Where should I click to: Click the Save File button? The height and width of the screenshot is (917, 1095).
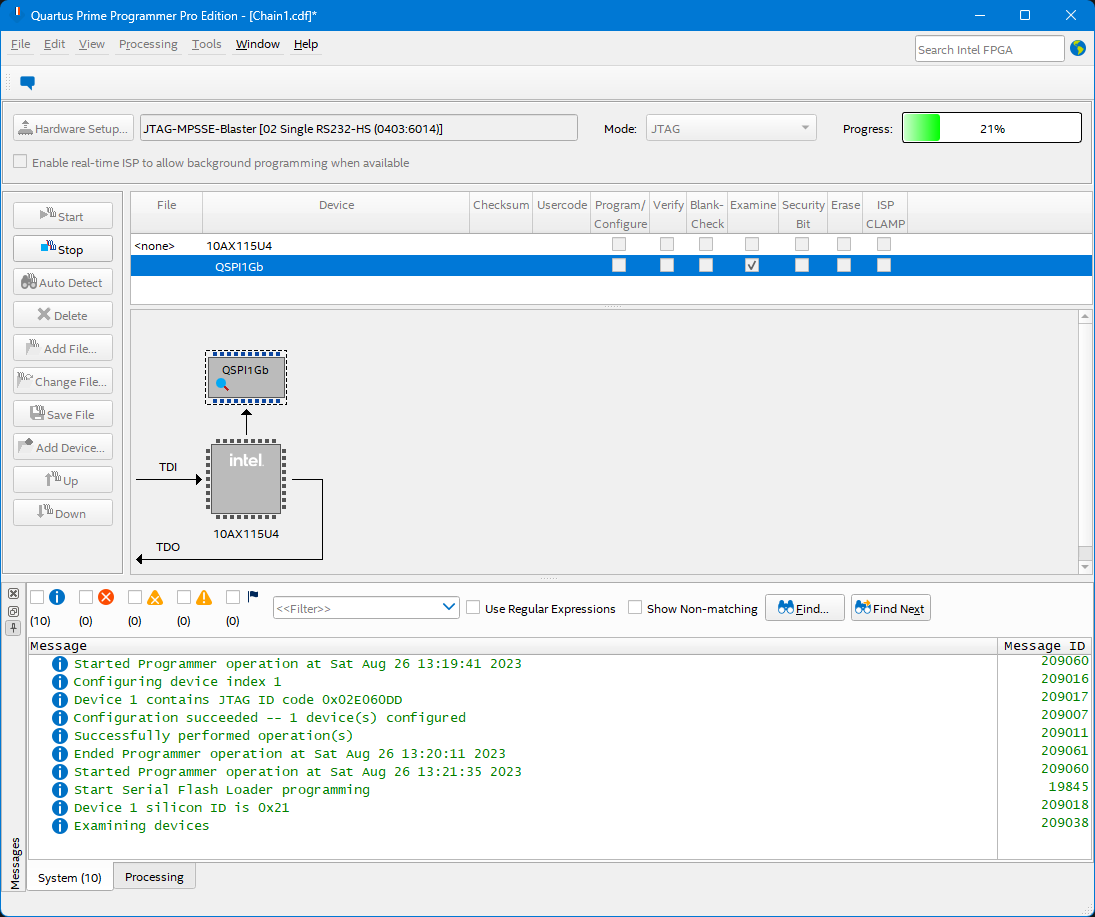click(63, 414)
